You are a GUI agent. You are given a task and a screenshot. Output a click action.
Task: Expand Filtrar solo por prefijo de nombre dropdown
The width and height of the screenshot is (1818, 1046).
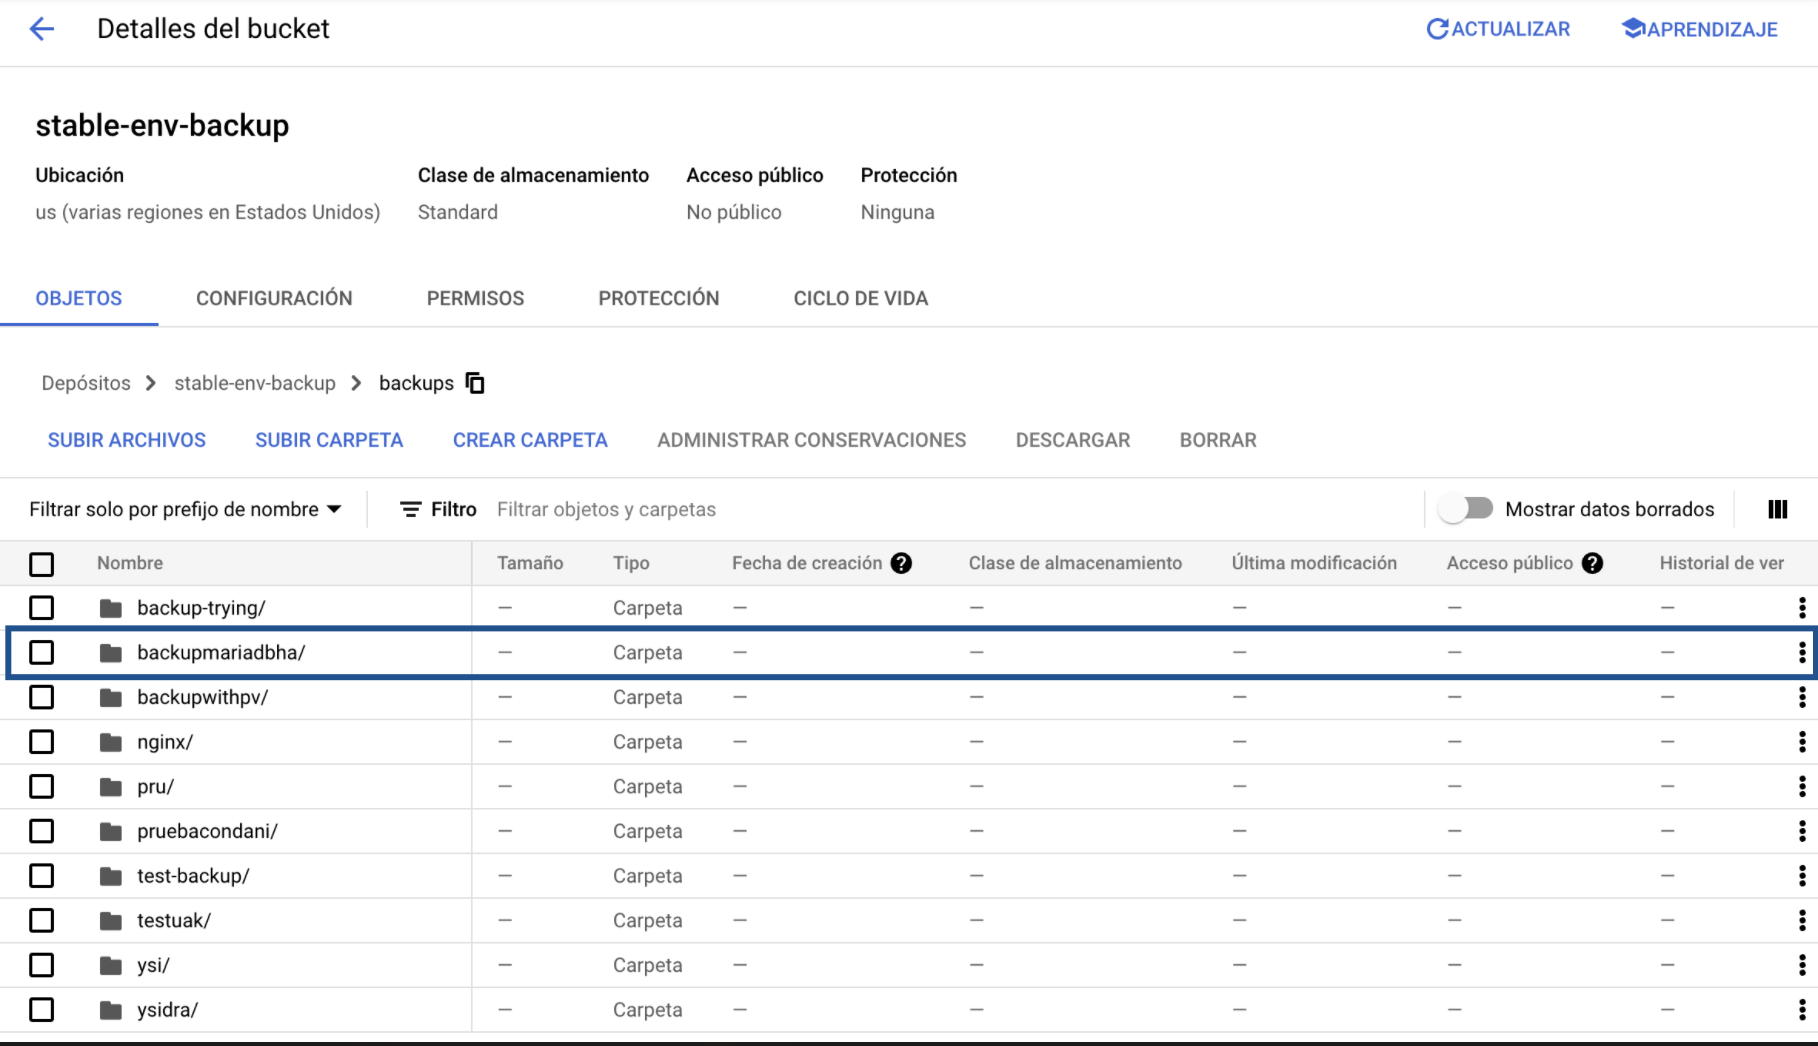(x=336, y=508)
